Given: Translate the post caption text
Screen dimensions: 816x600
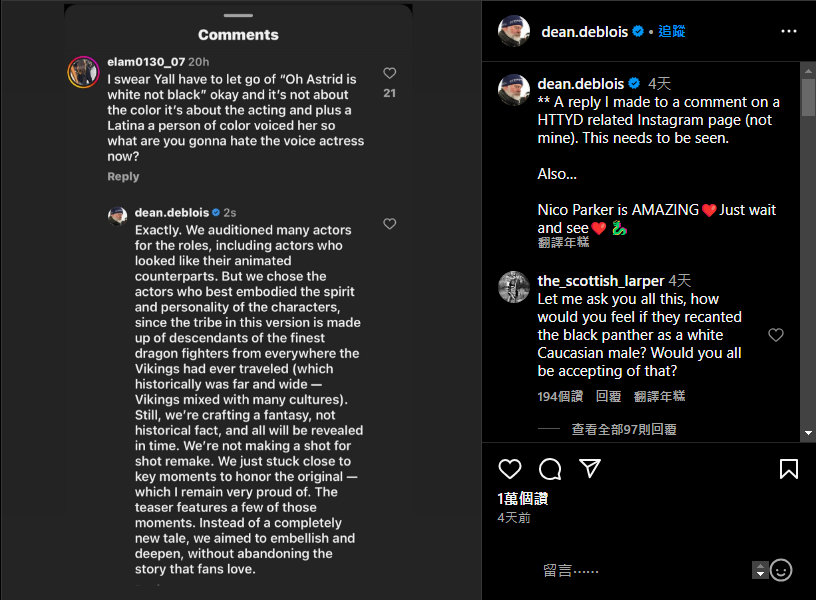Looking at the screenshot, I should point(563,242).
